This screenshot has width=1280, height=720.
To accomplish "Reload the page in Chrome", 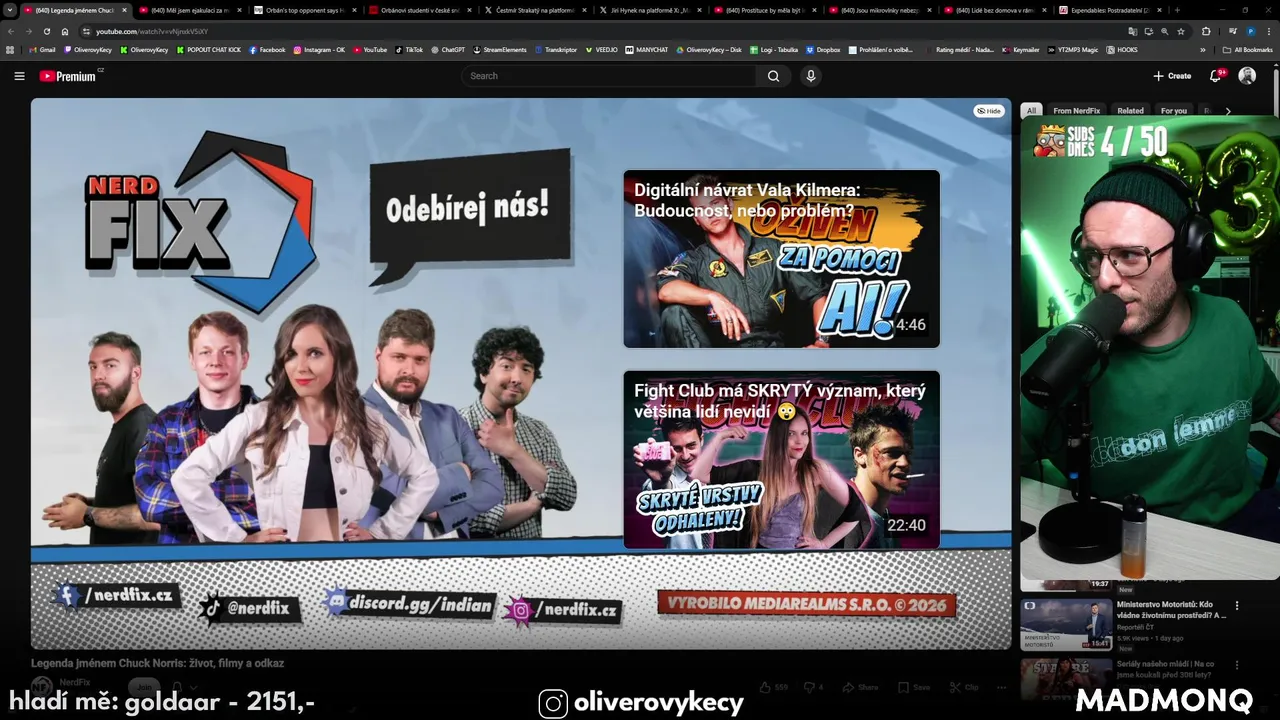I will tap(46, 31).
